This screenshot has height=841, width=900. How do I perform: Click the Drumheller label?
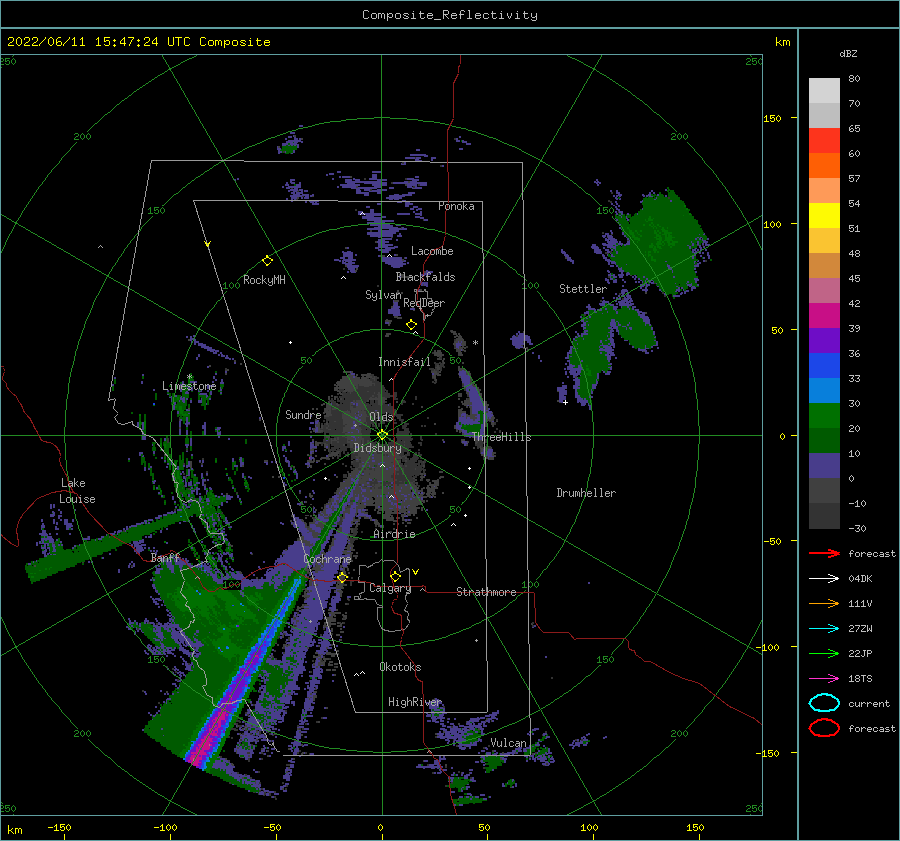pos(586,493)
